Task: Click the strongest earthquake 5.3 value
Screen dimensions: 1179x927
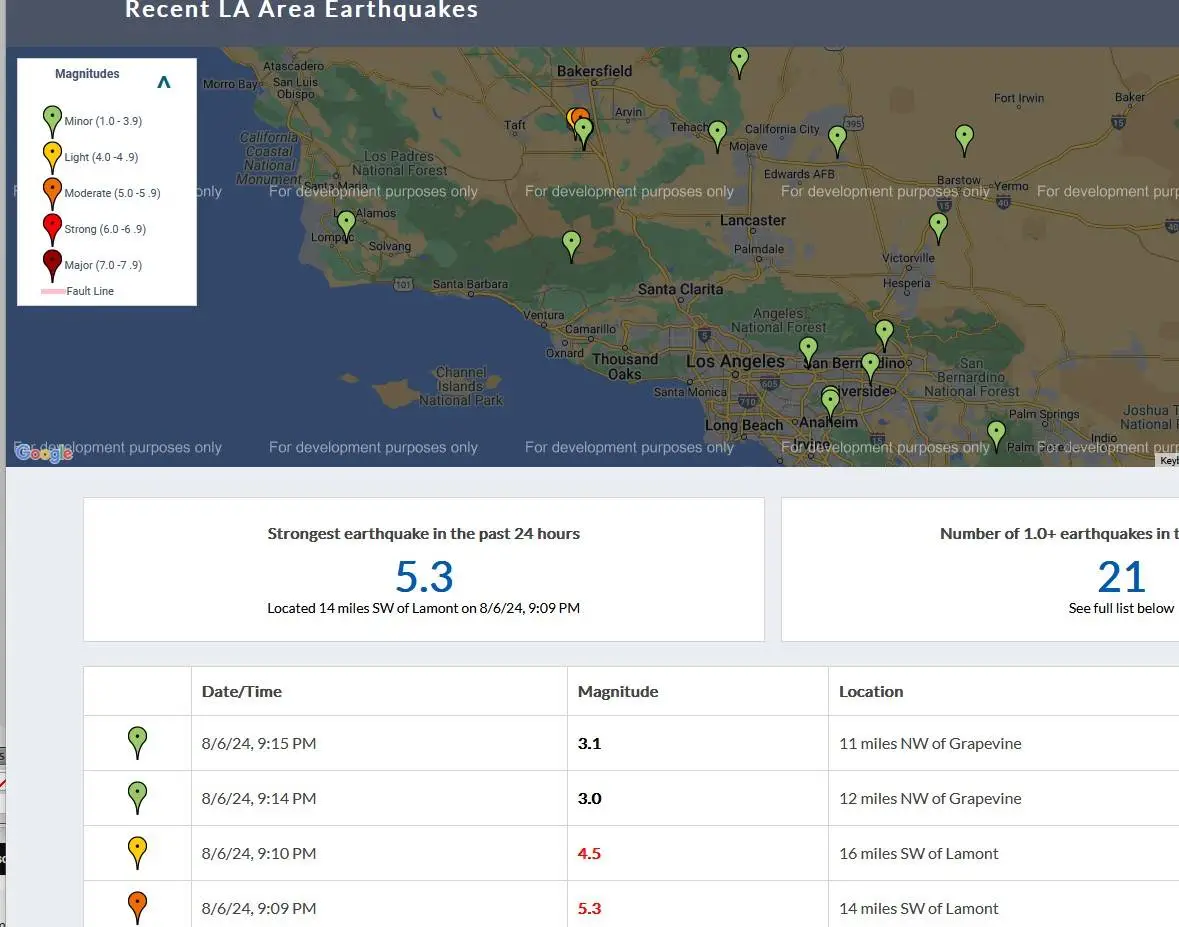Action: [424, 577]
